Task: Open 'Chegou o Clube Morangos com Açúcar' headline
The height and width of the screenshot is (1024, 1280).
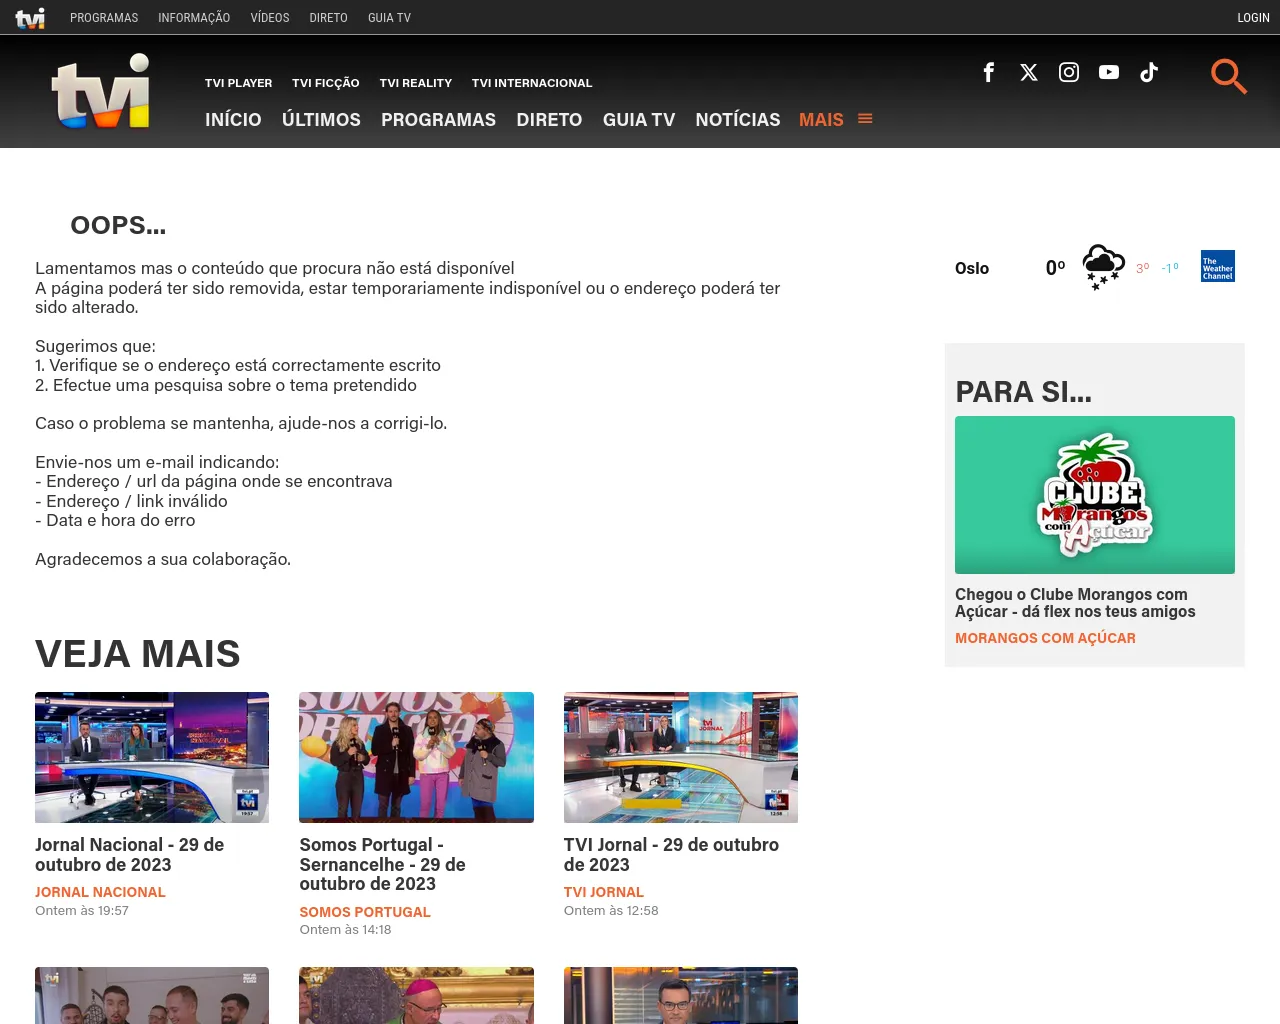Action: [1075, 603]
